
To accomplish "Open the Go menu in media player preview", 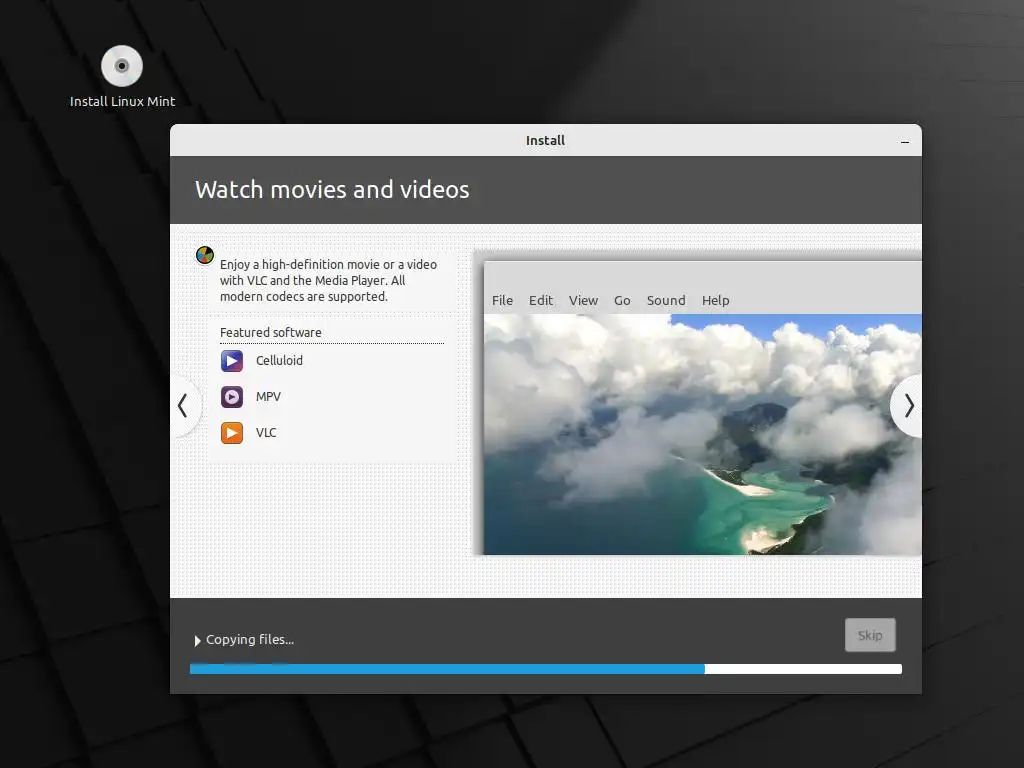I will [x=622, y=300].
